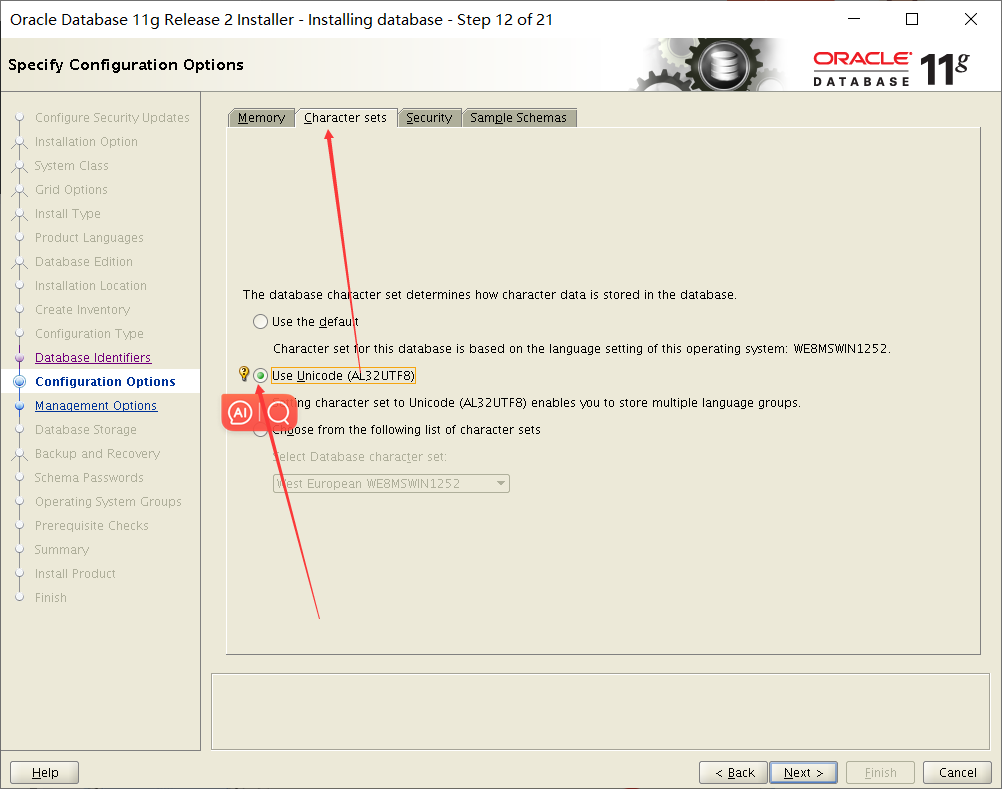
Task: Click the magnifier search icon in red widget
Action: click(x=279, y=413)
